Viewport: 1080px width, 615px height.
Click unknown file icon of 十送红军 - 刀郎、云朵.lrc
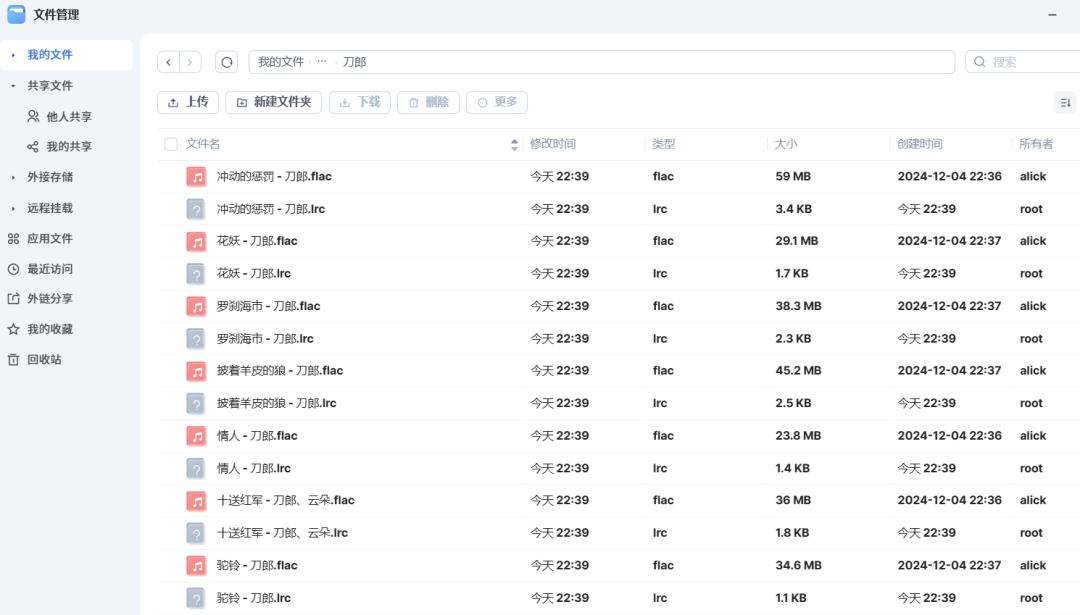(x=196, y=533)
